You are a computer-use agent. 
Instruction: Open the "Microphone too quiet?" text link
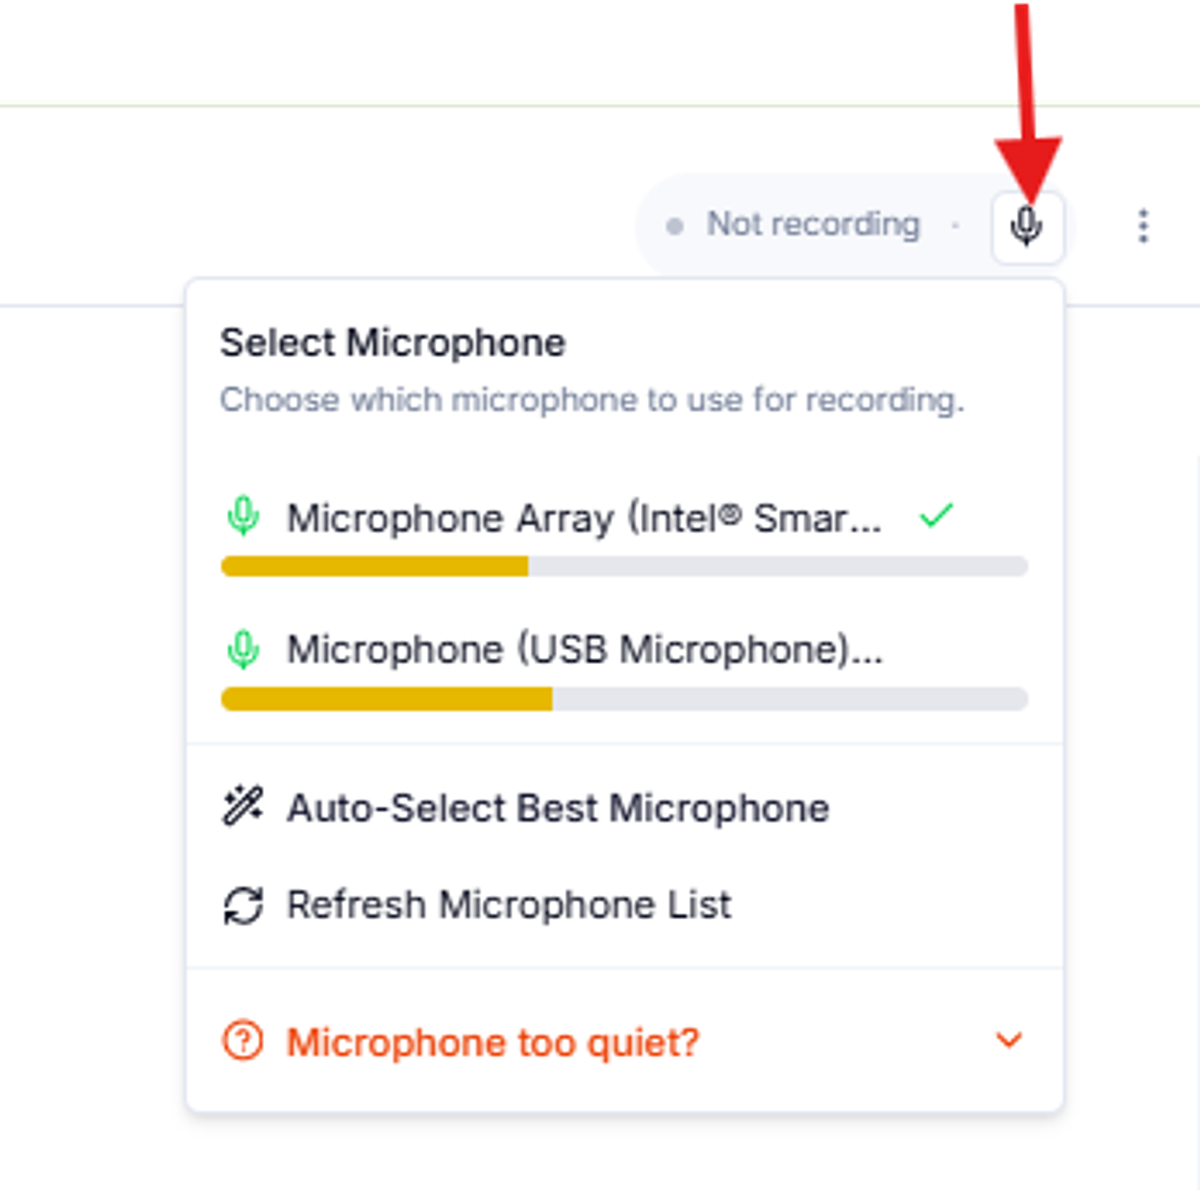(492, 1042)
